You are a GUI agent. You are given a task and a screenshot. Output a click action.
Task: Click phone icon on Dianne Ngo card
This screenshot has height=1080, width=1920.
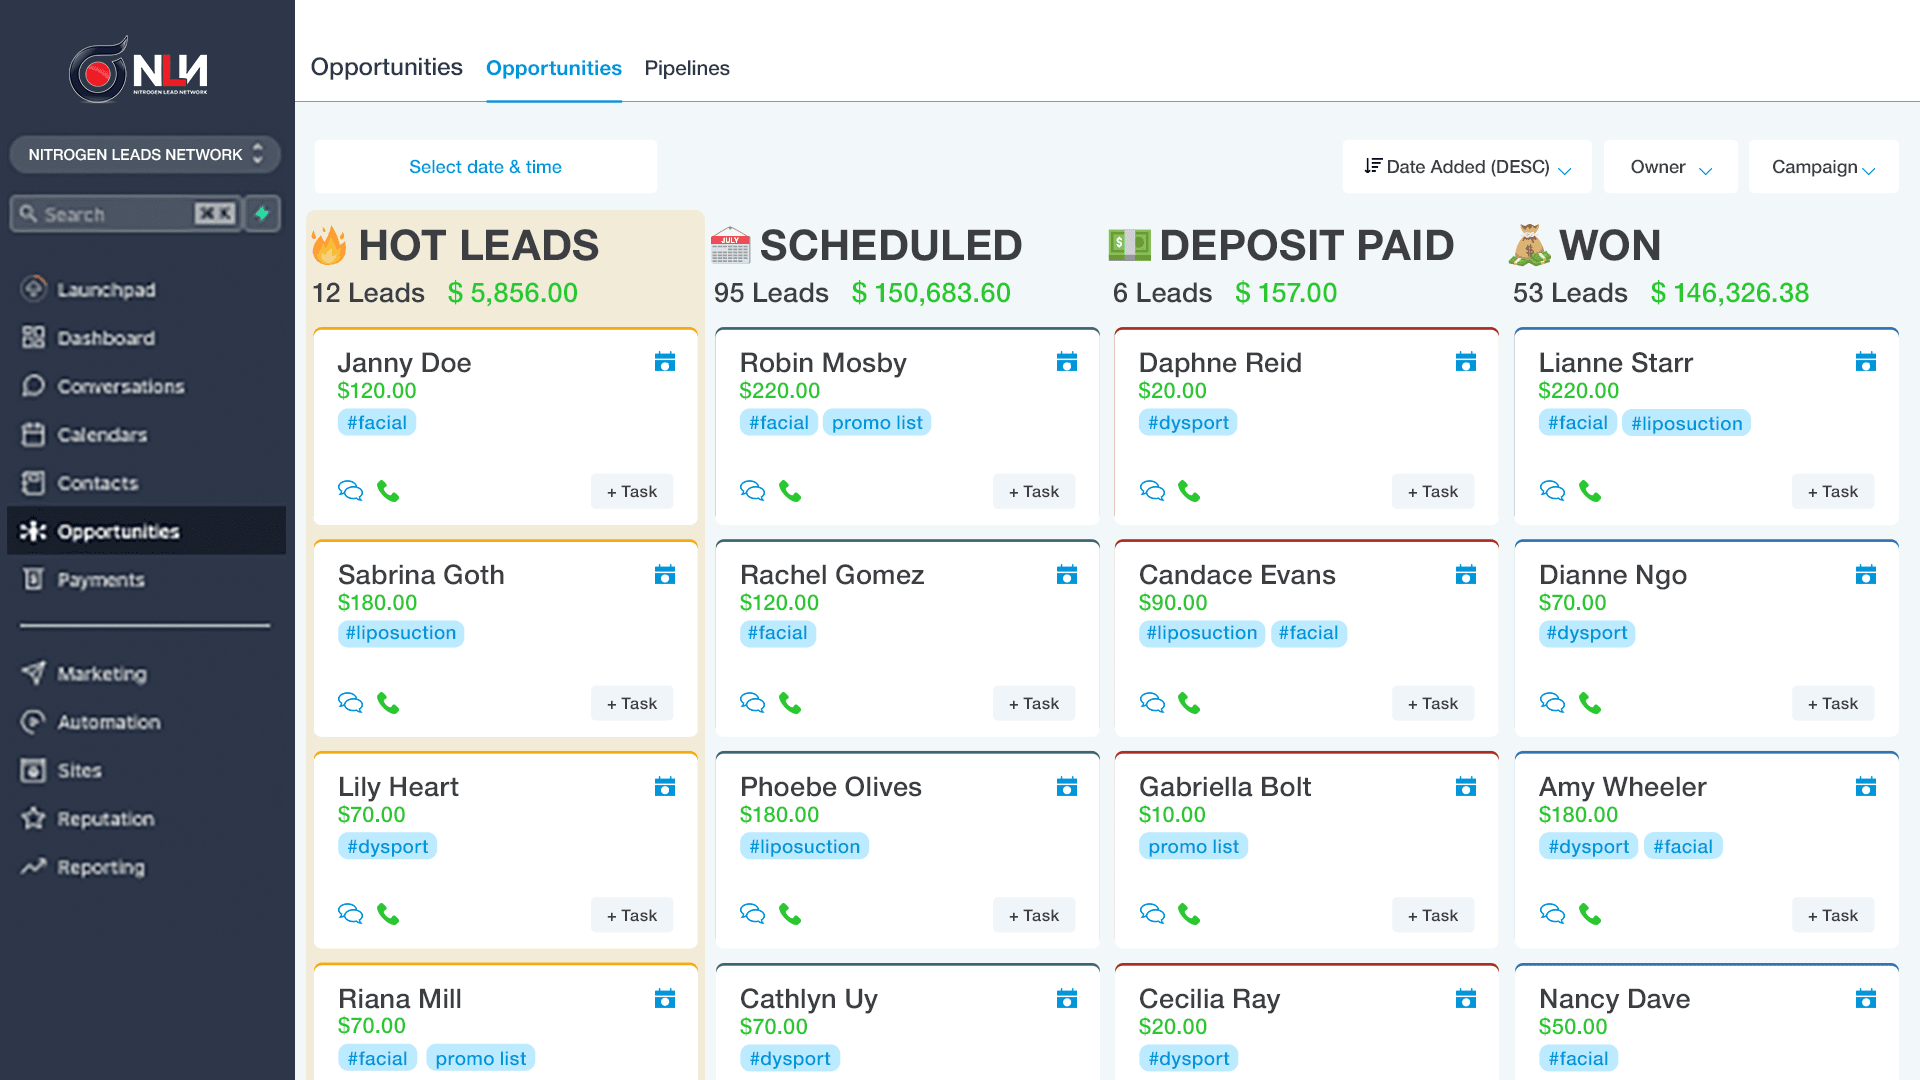[1589, 703]
